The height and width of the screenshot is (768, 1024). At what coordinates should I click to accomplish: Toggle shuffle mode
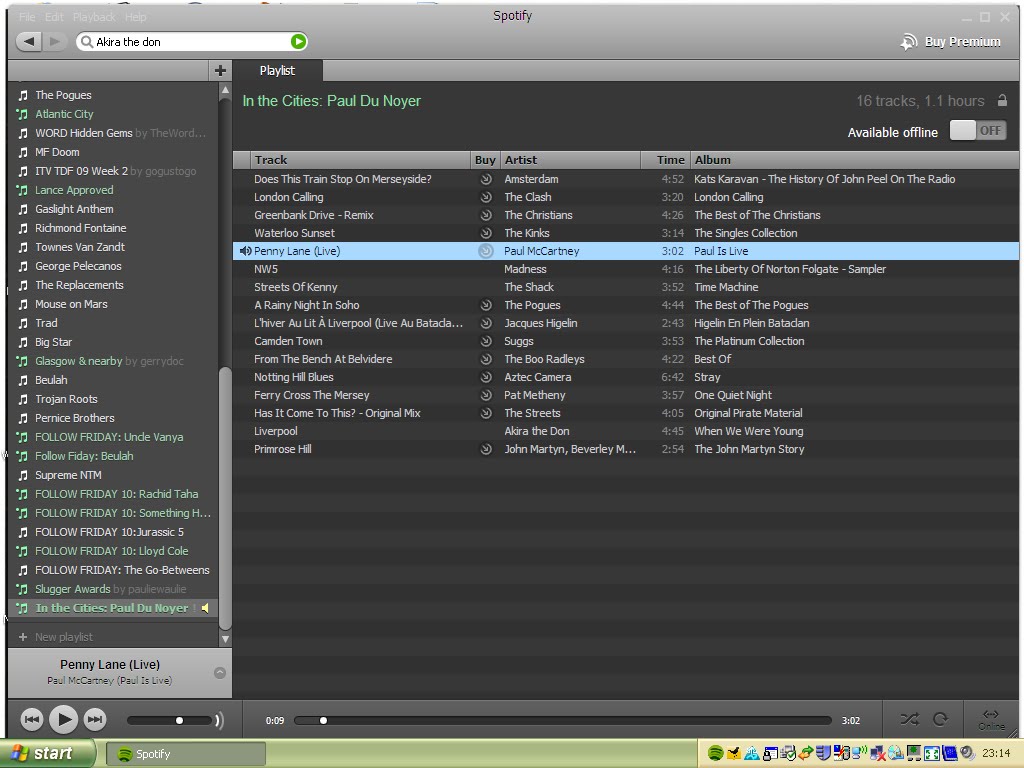click(909, 720)
